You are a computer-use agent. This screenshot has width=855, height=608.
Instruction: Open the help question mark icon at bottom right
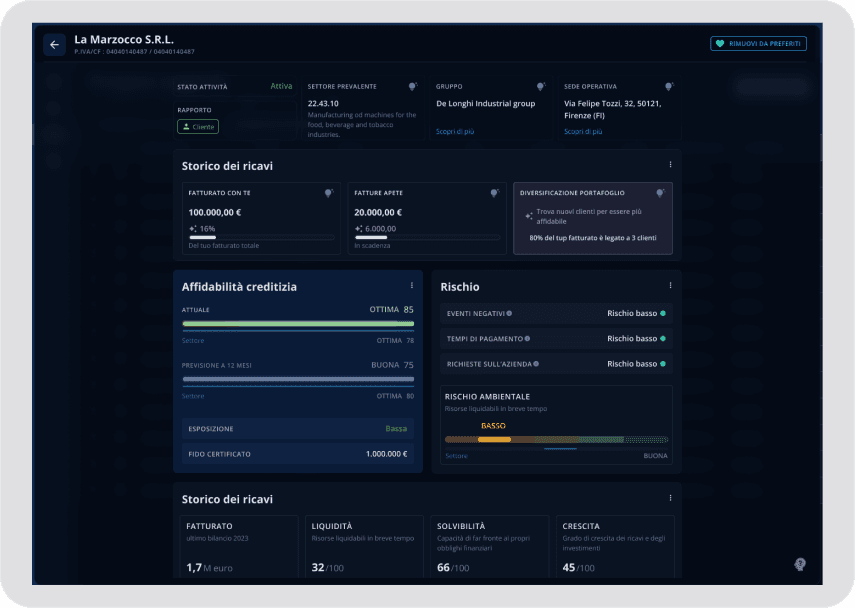pyautogui.click(x=799, y=565)
